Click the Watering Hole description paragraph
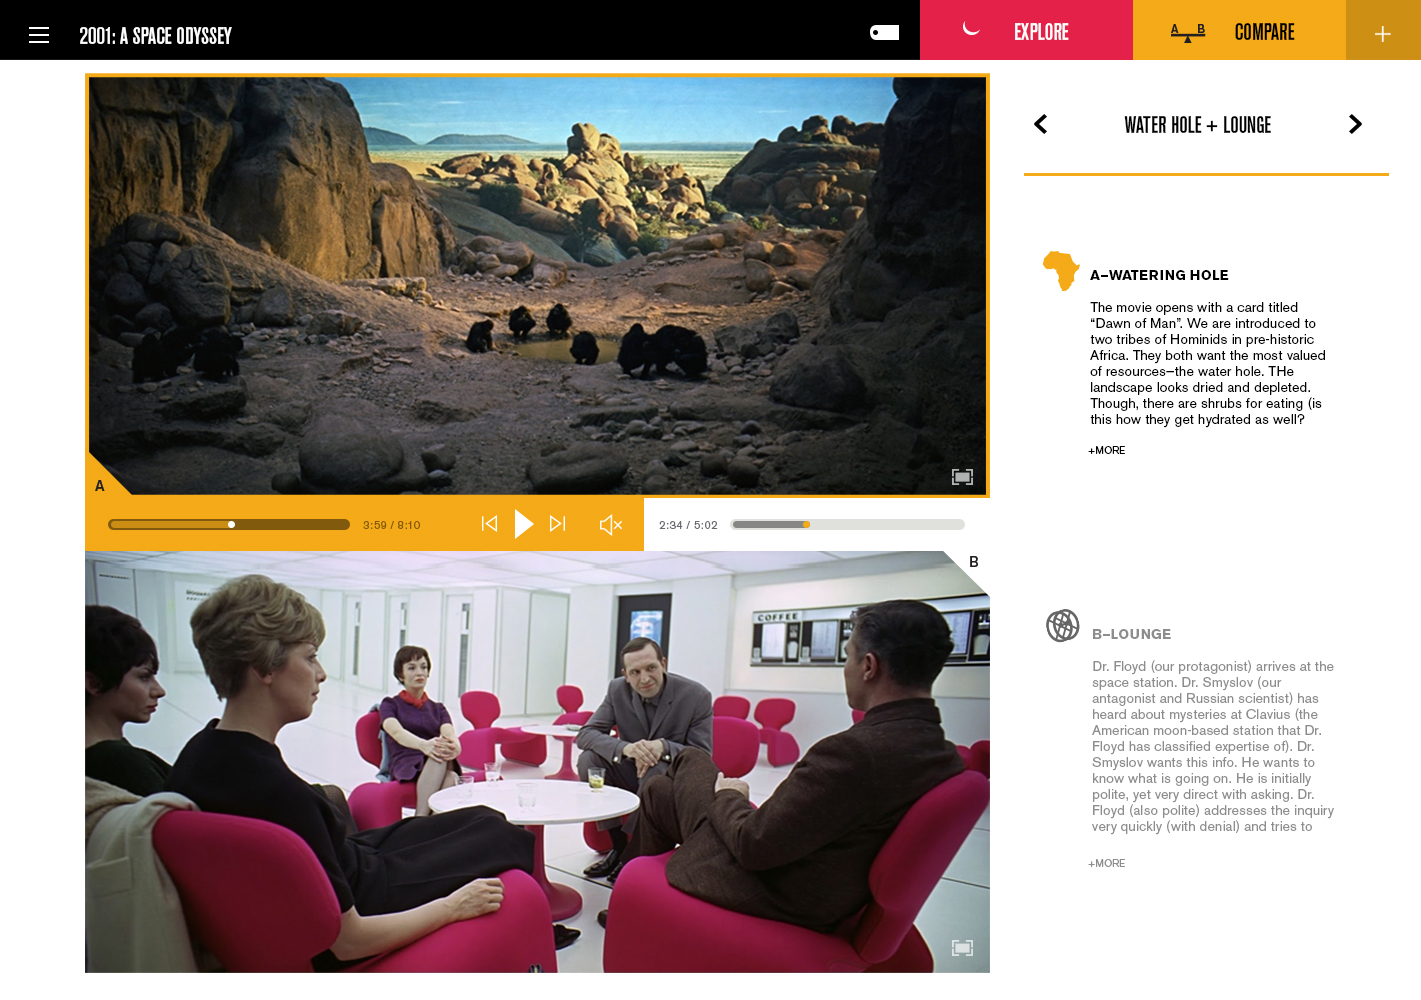This screenshot has width=1421, height=1000. [x=1208, y=364]
